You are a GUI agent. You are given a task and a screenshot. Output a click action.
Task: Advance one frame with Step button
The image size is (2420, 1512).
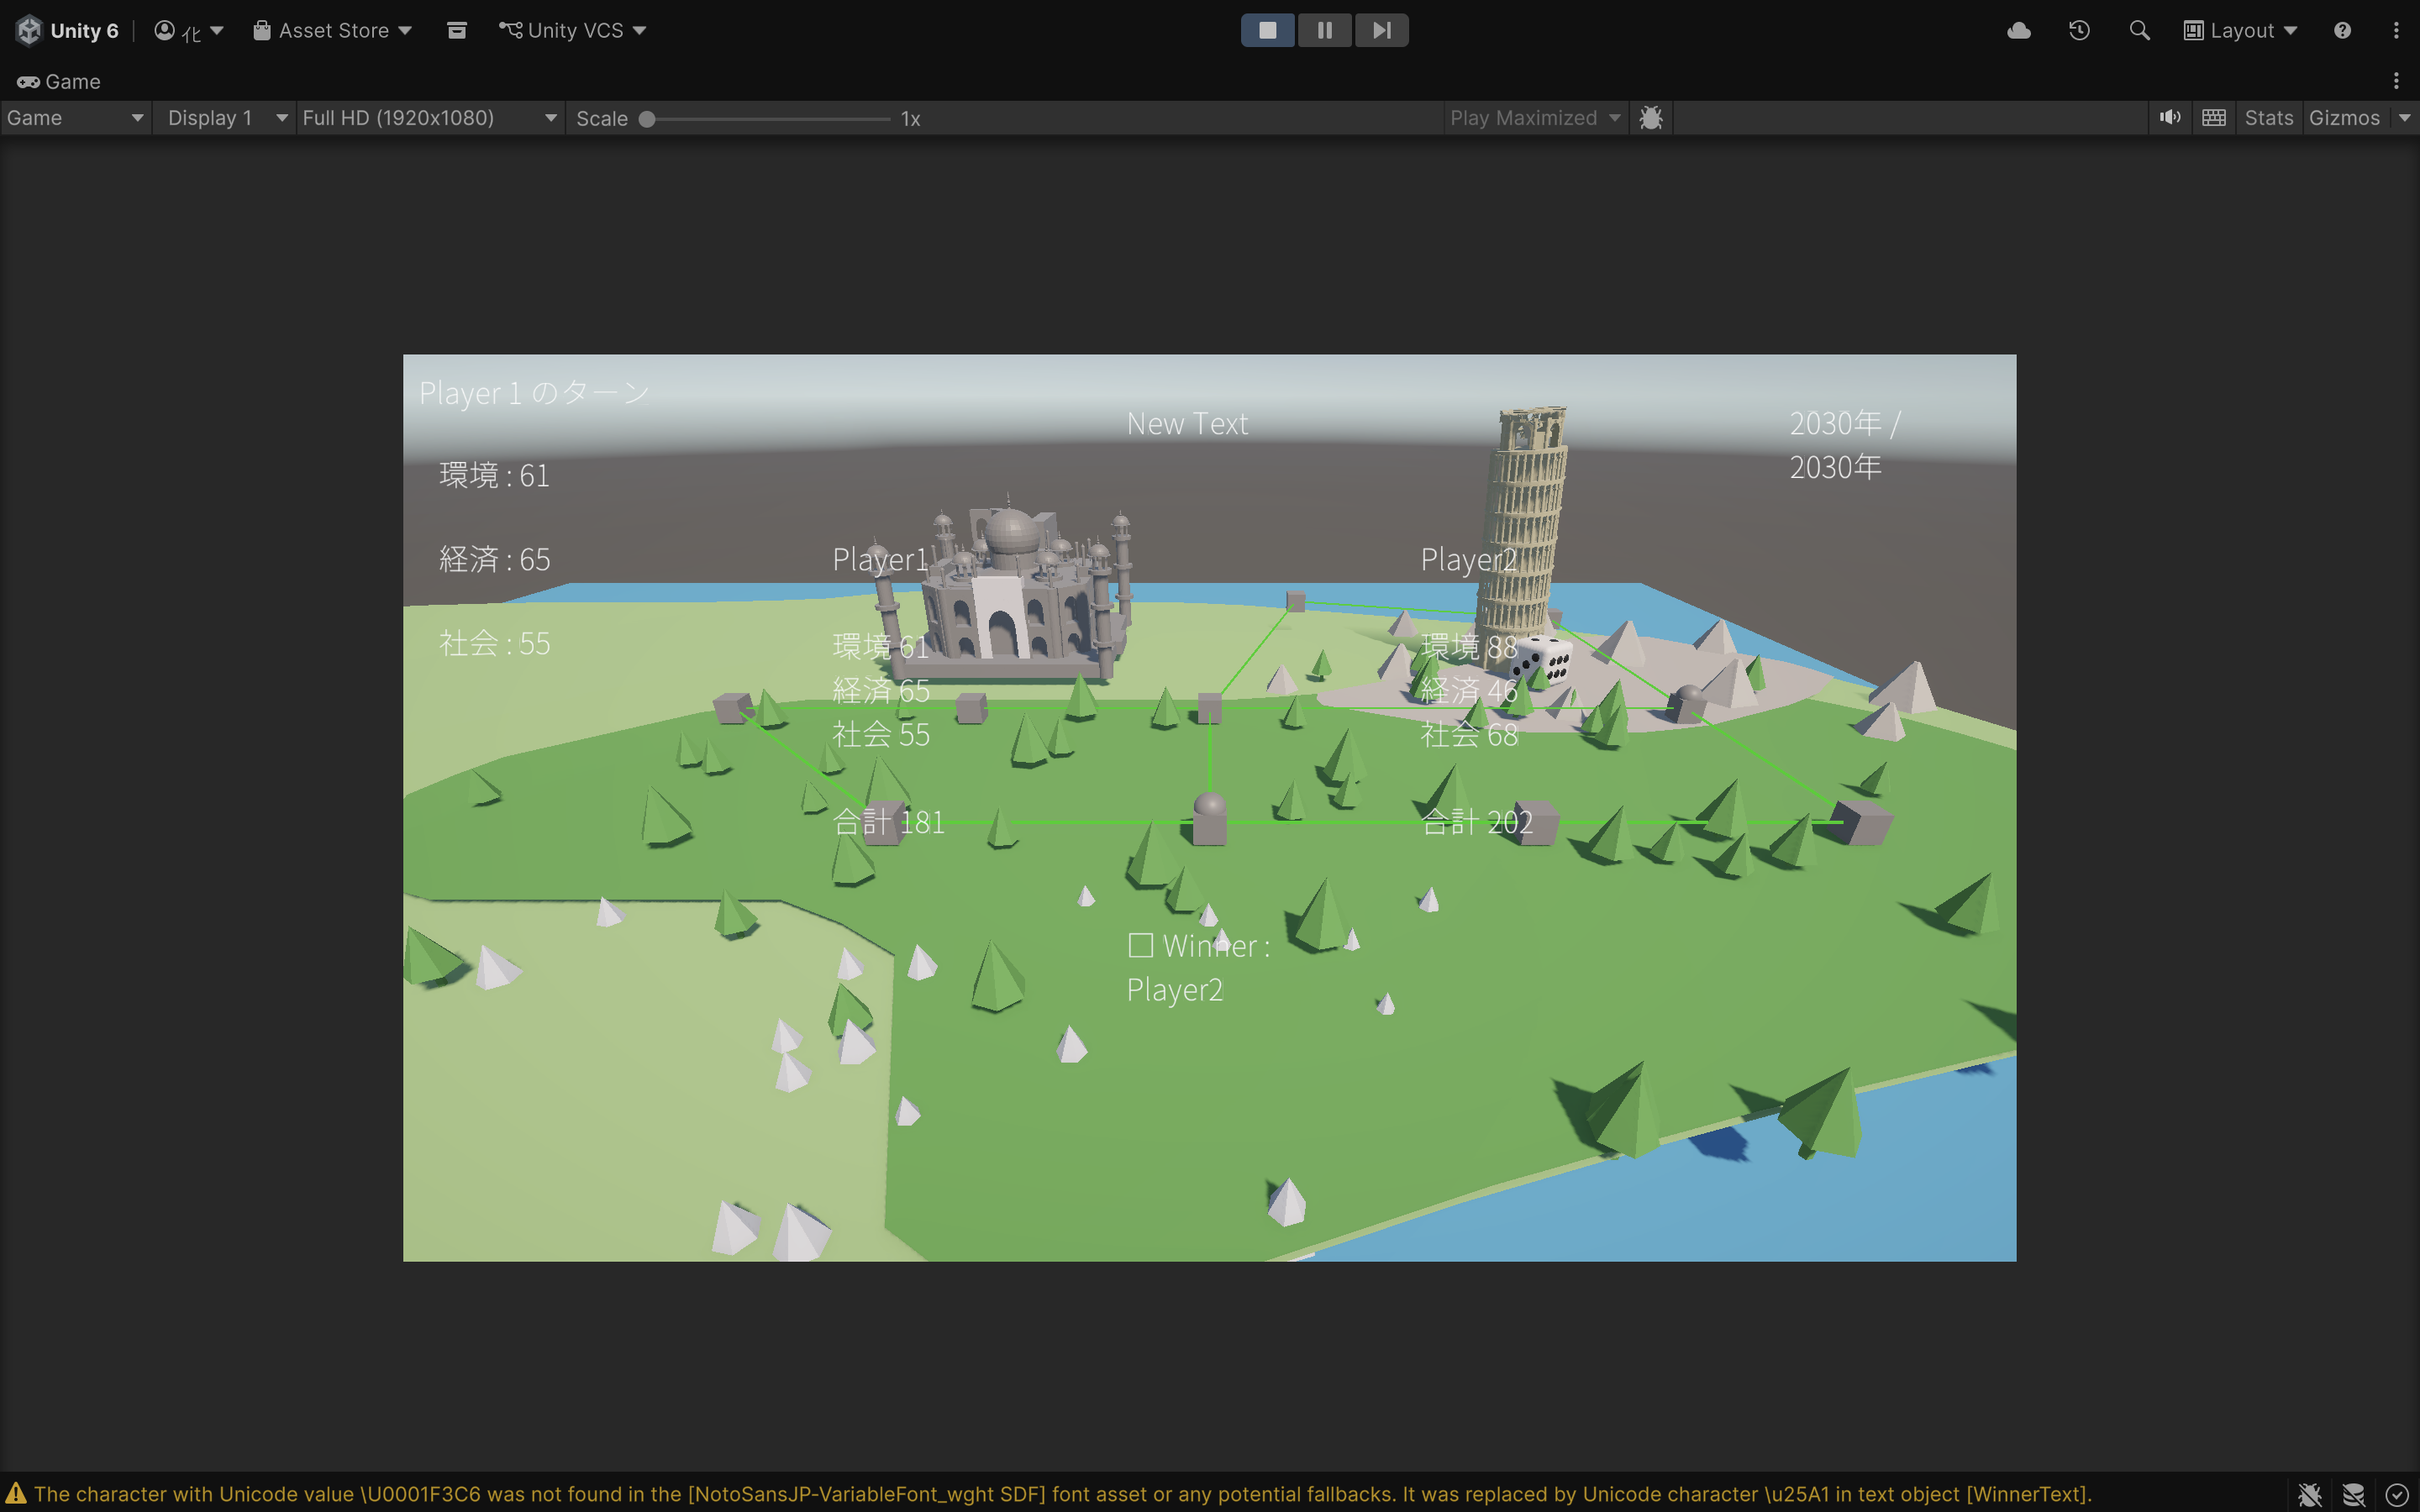[x=1381, y=30]
